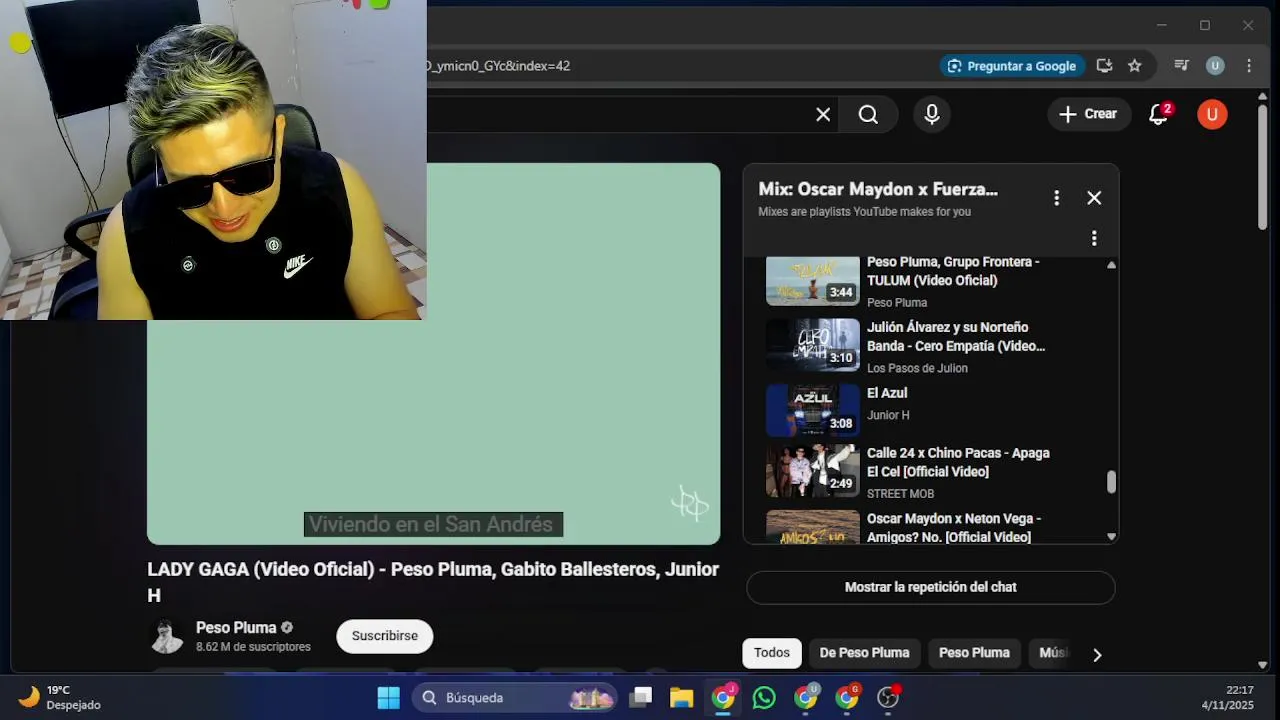Viewport: 1280px width, 720px height.
Task: Clear the YouTube search box text
Action: pyautogui.click(x=823, y=115)
